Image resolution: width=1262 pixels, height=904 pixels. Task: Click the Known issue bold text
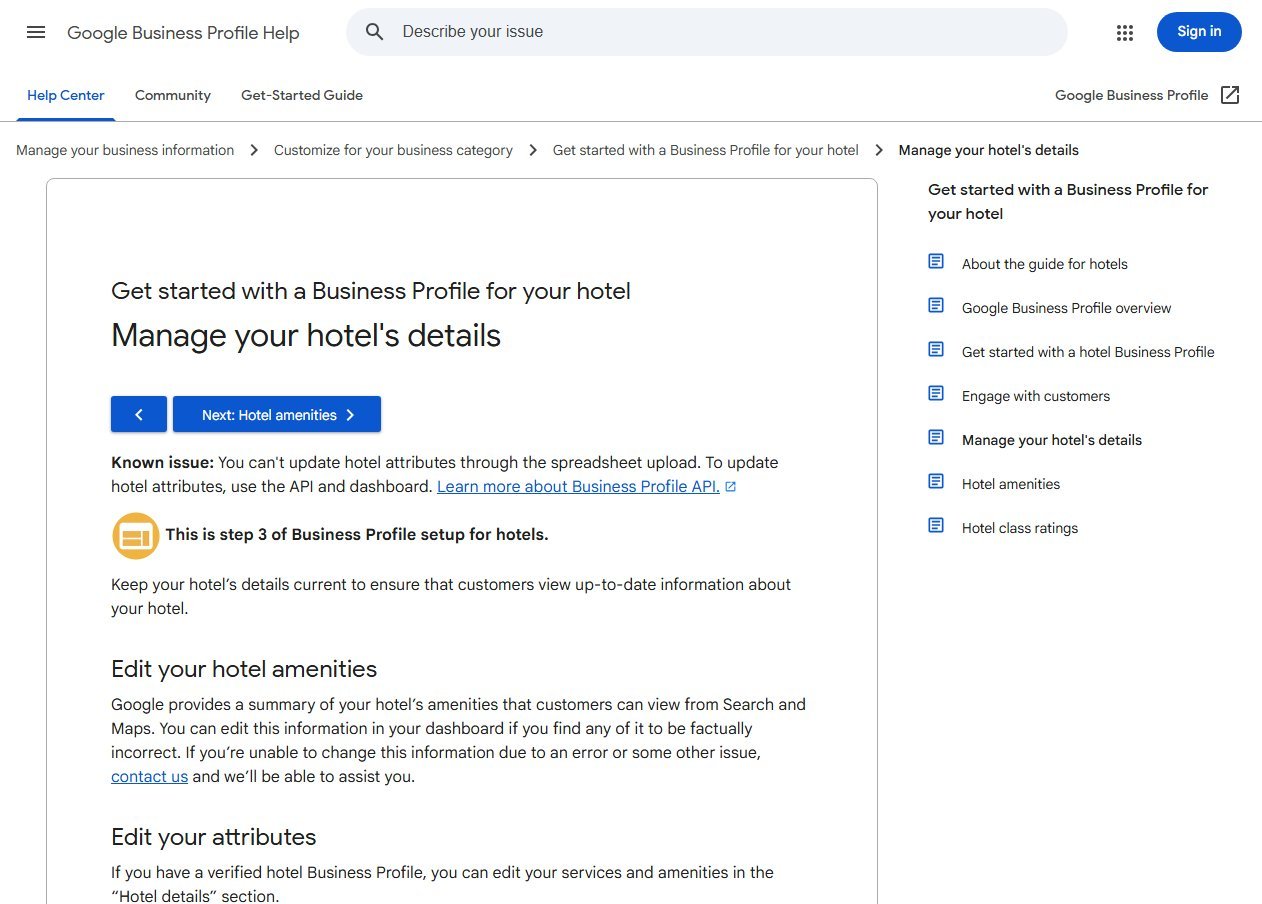tap(163, 463)
